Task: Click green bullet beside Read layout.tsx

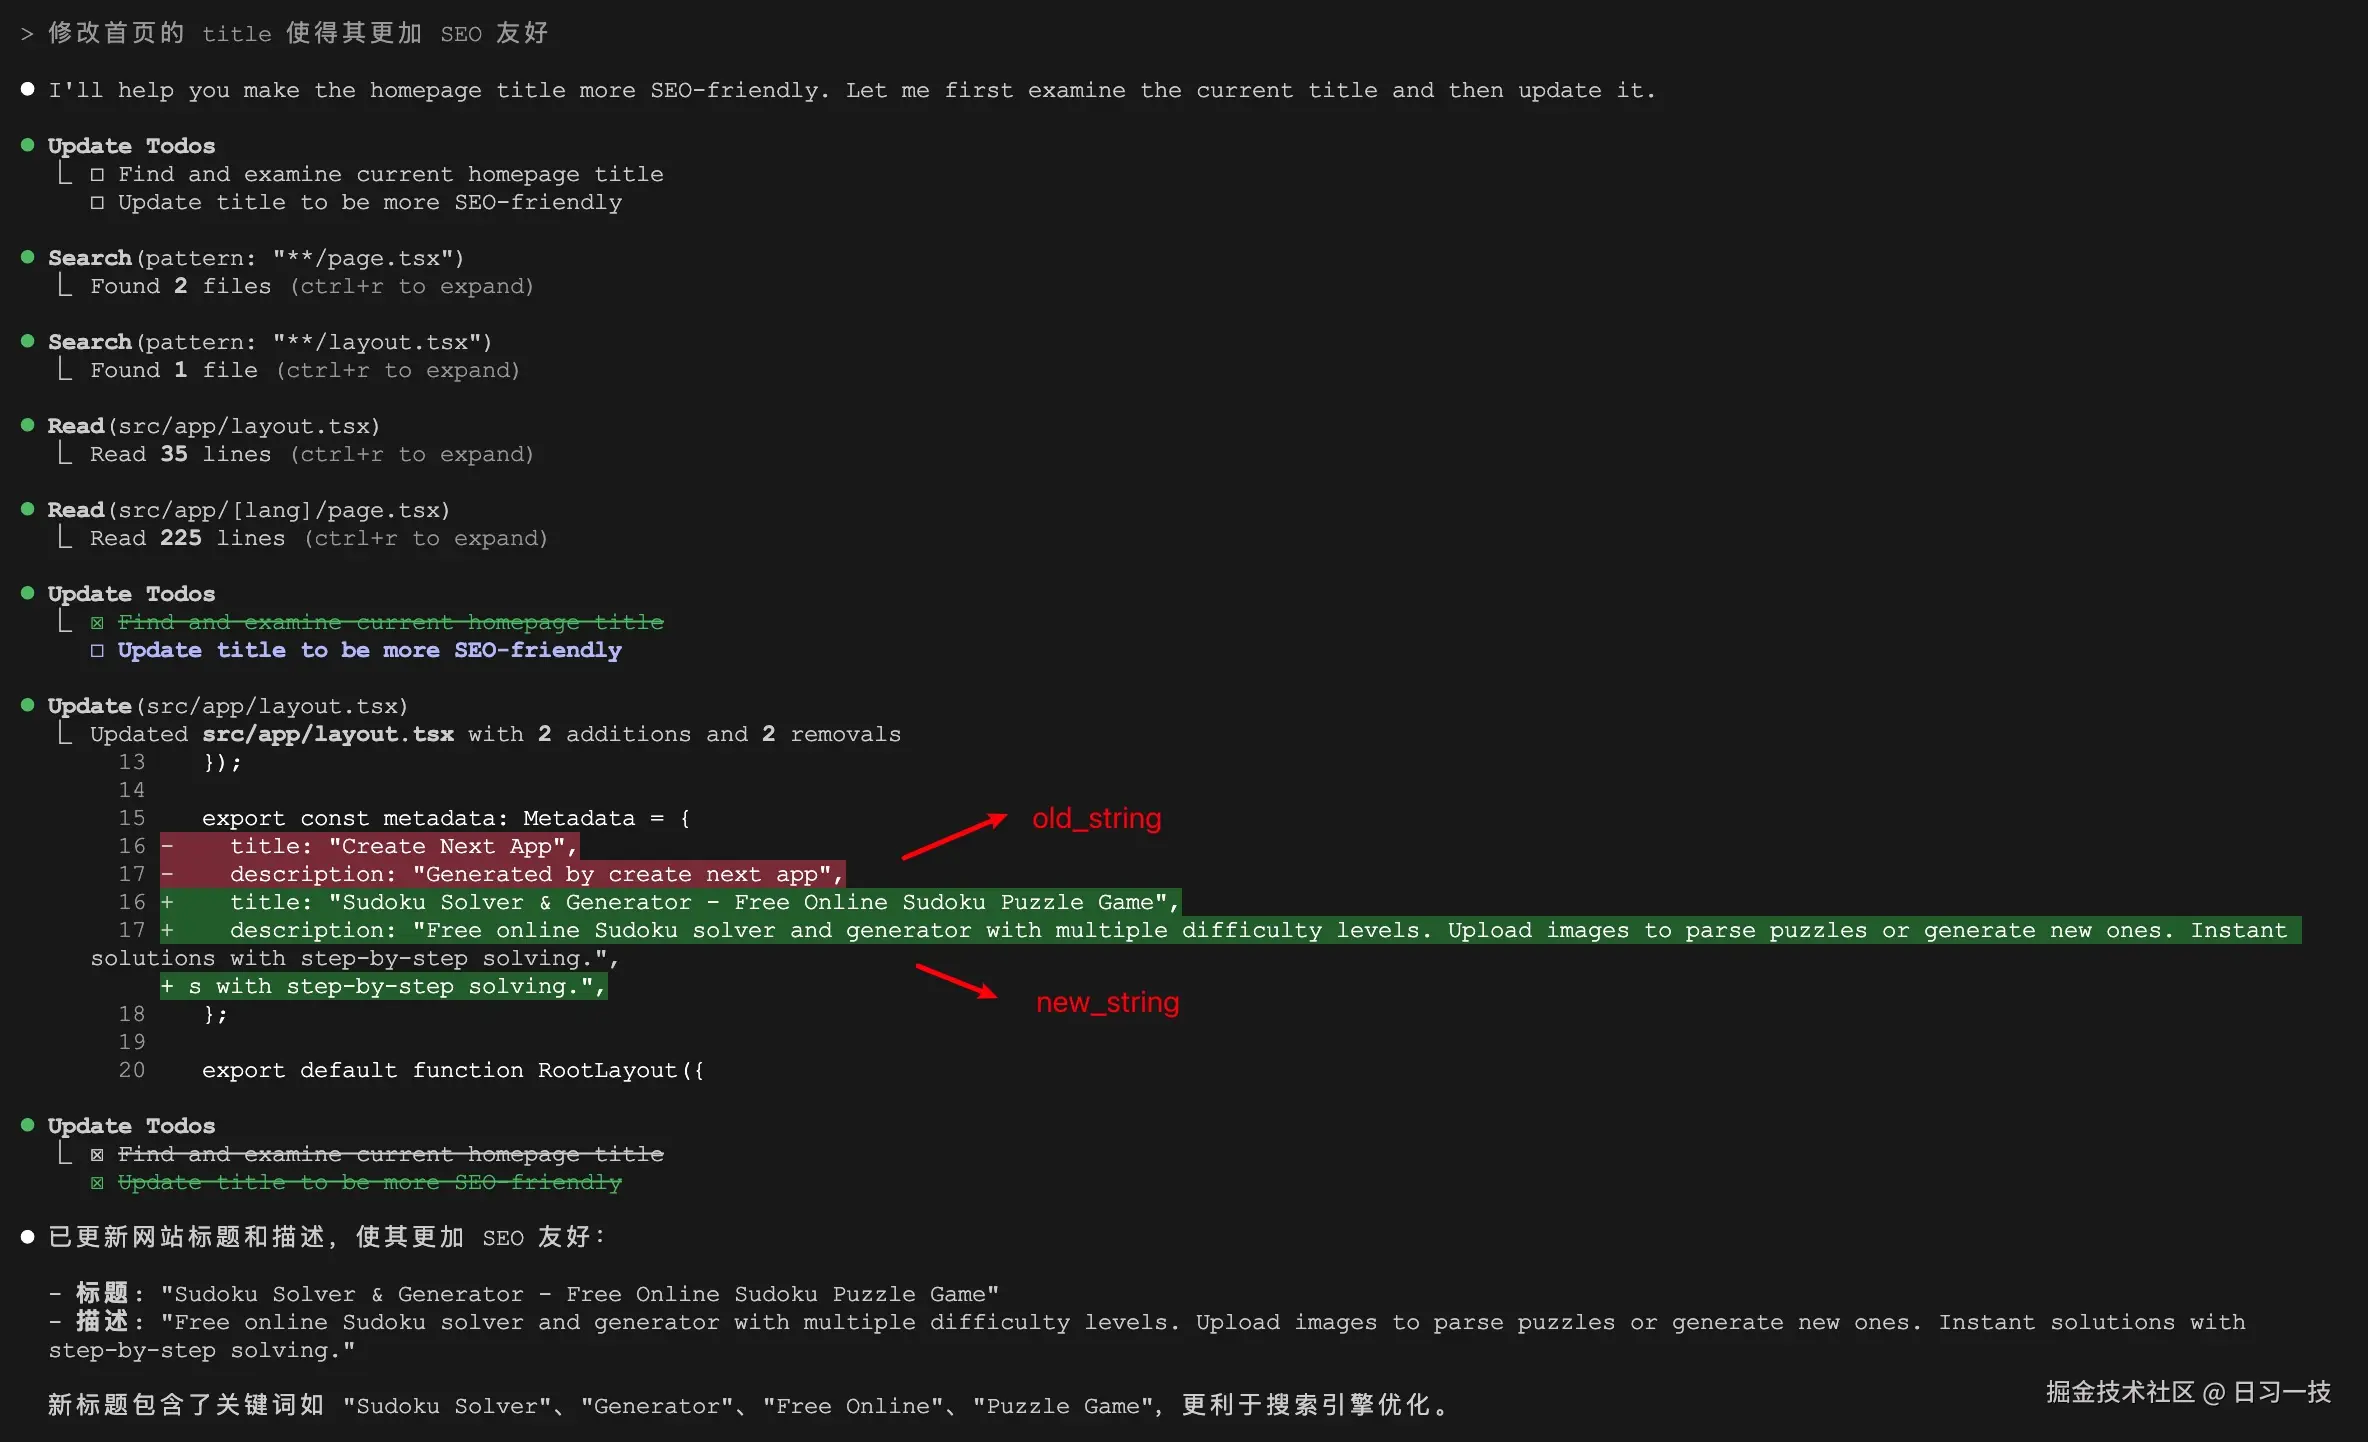Action: (x=28, y=425)
